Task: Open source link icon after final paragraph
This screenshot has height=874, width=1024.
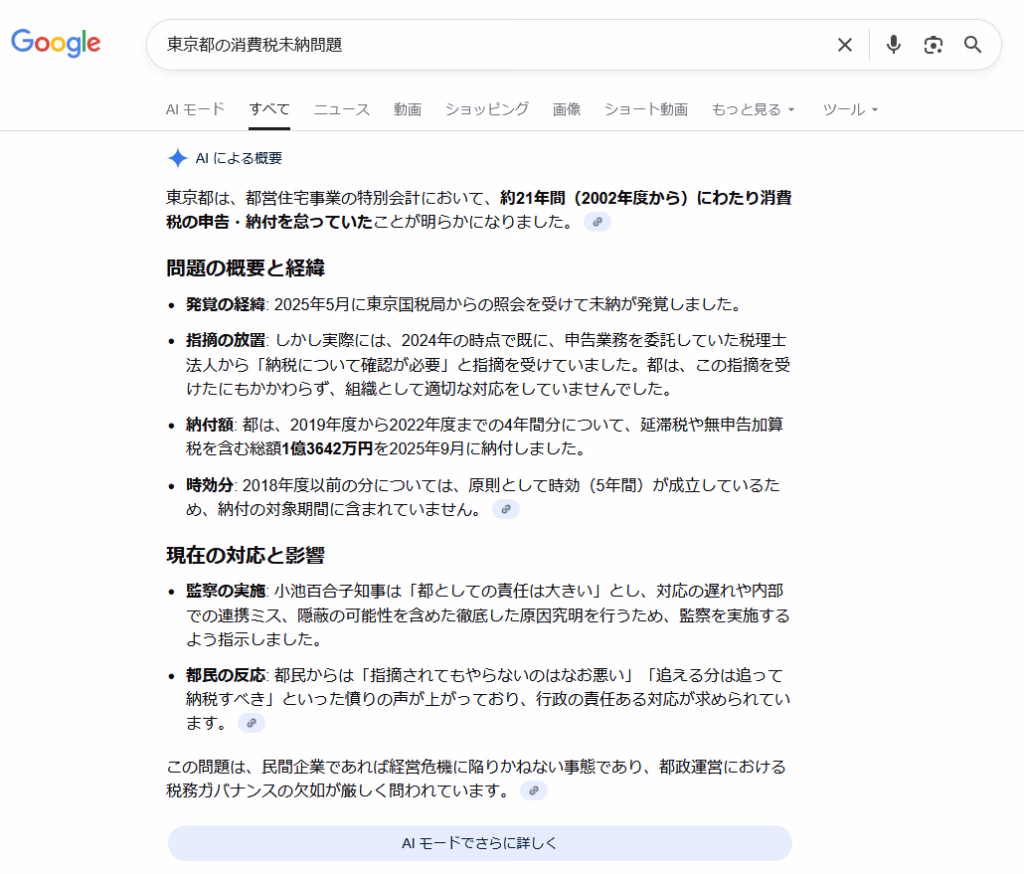Action: tap(534, 791)
